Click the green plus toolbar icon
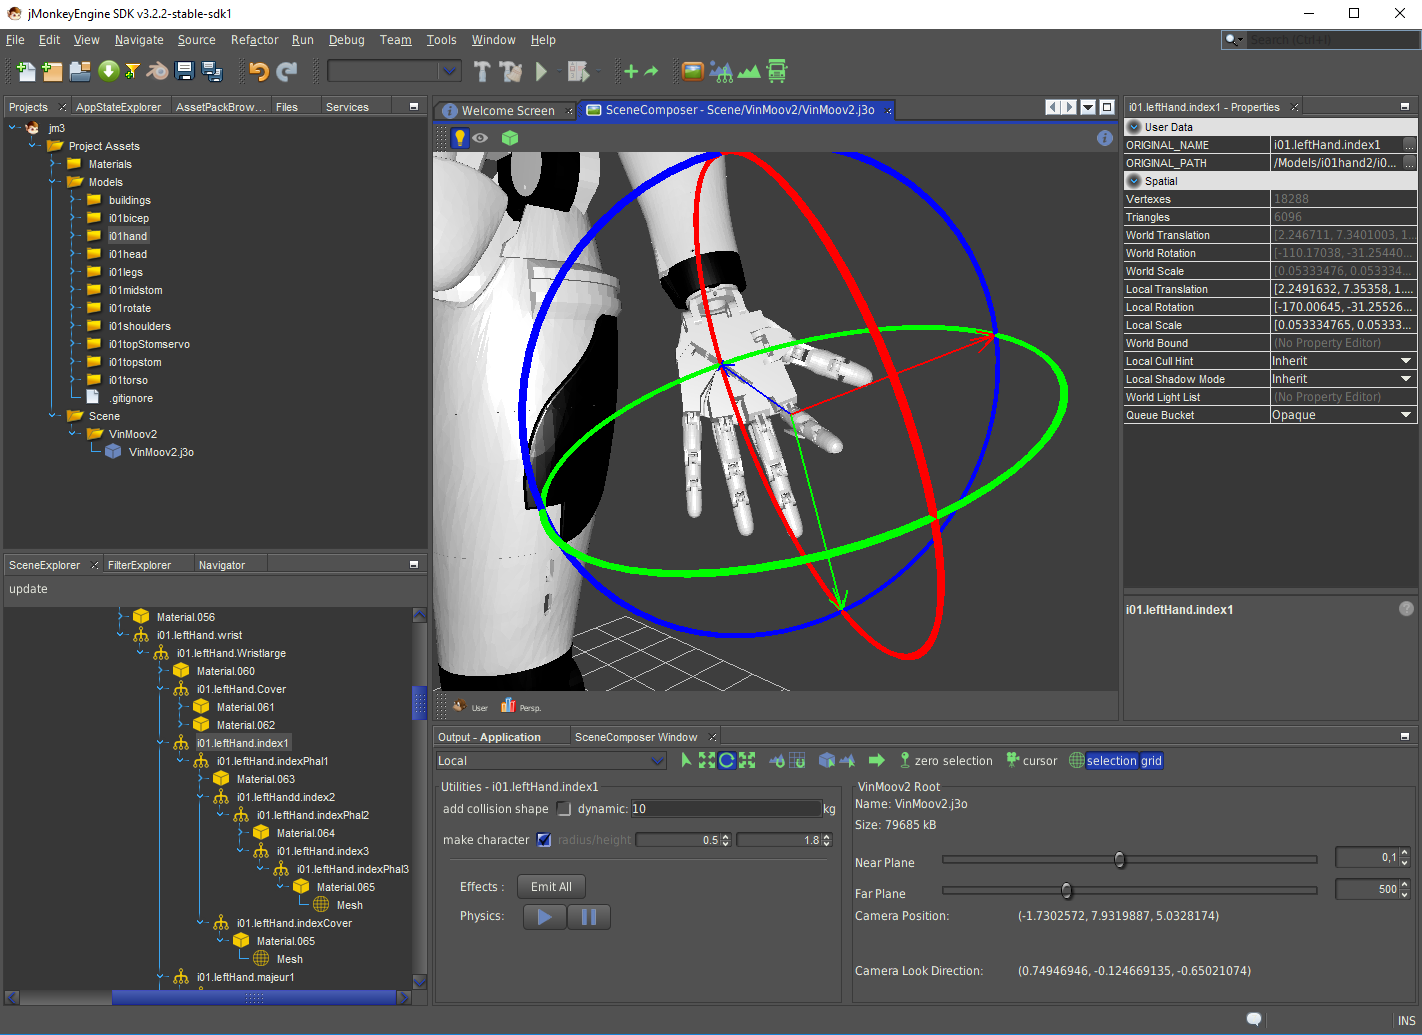Image resolution: width=1422 pixels, height=1035 pixels. coord(631,71)
